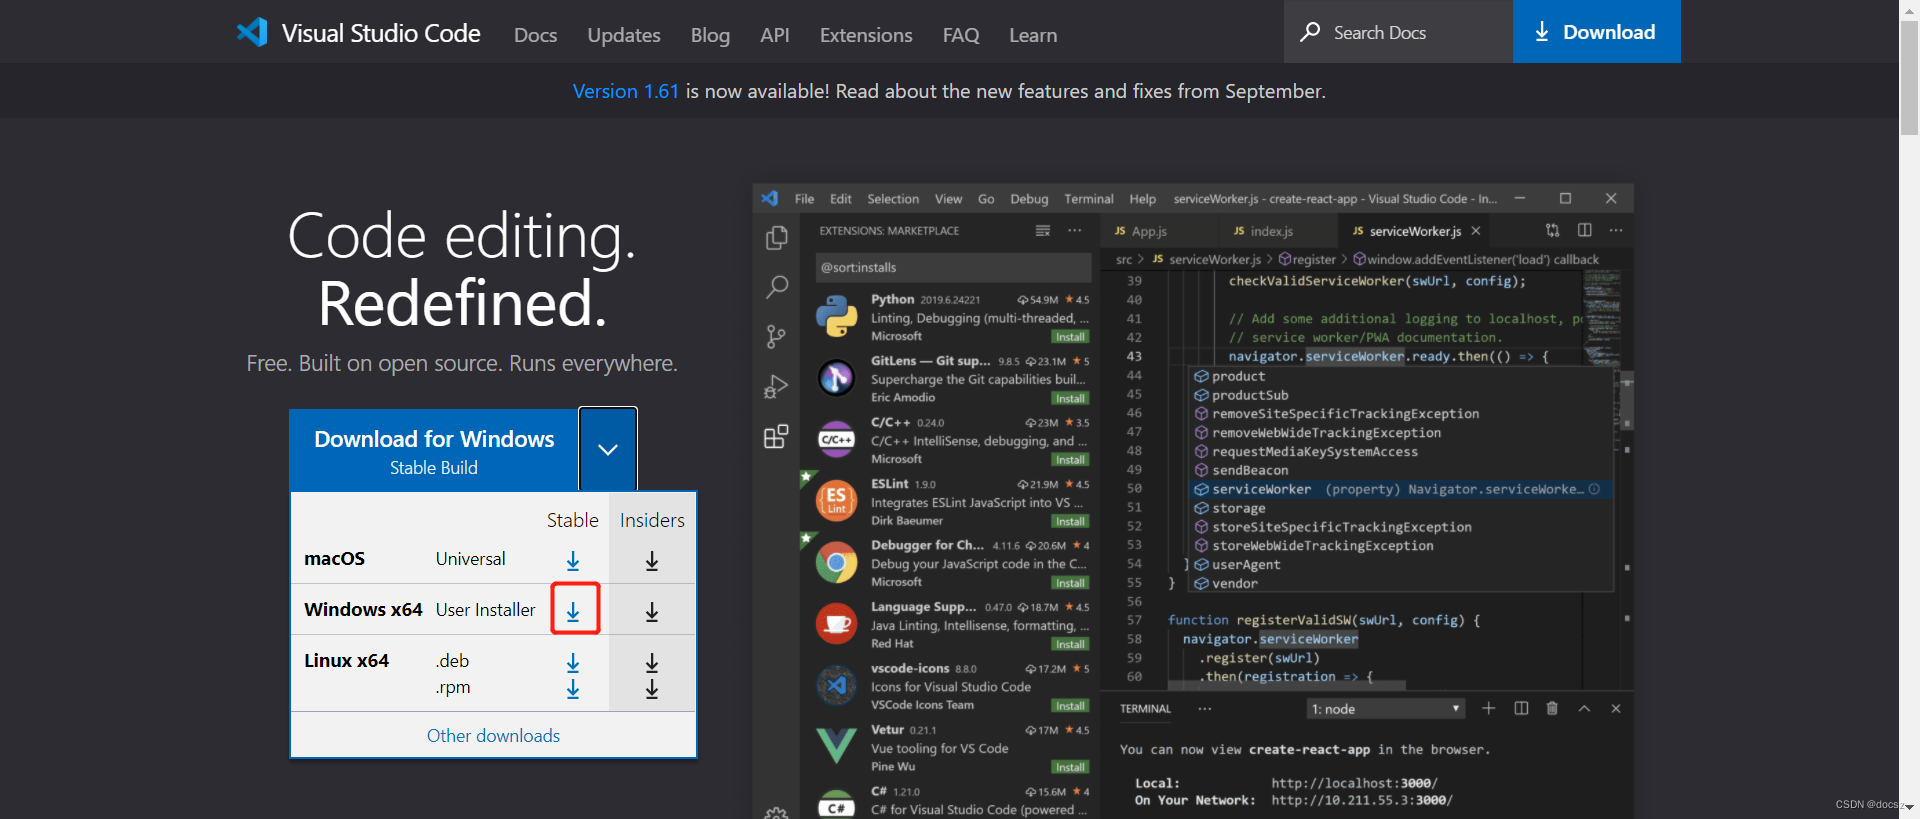Open the Other downloads link
This screenshot has width=1920, height=819.
(x=493, y=736)
